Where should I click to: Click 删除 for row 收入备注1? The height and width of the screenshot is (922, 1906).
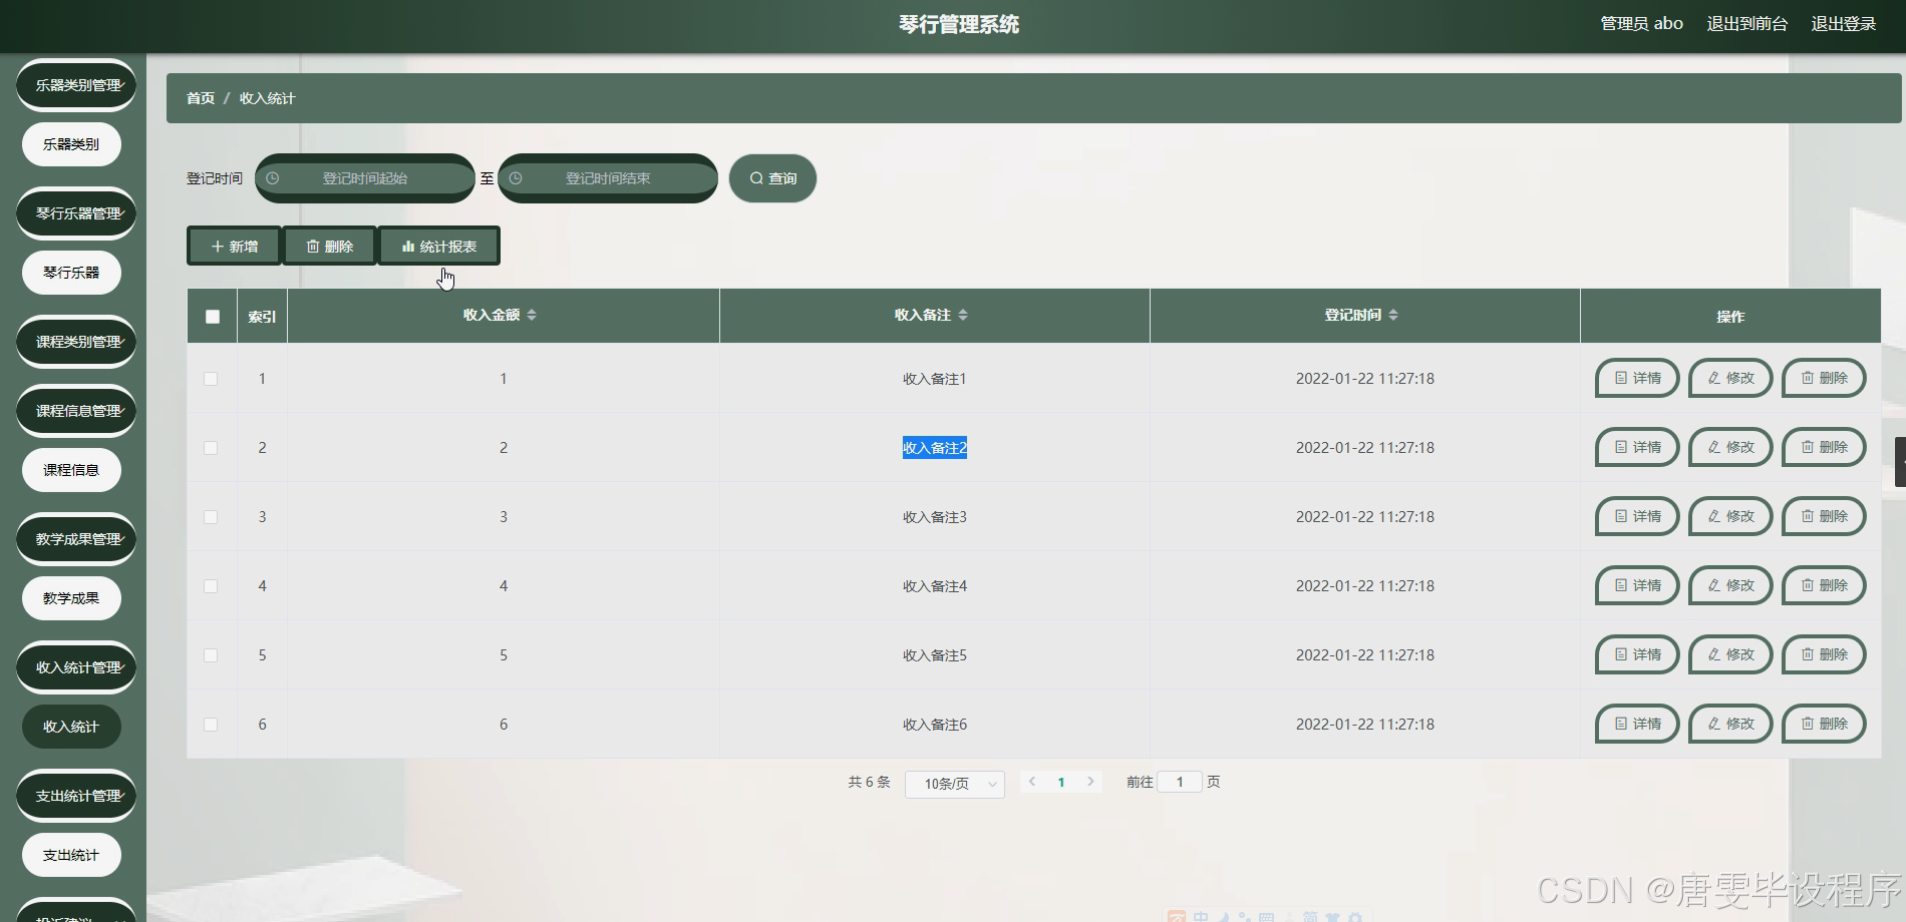pyautogui.click(x=1824, y=378)
